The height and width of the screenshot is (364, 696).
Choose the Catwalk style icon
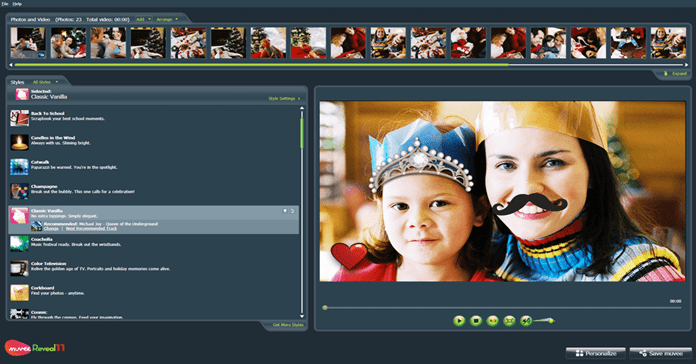(20, 167)
